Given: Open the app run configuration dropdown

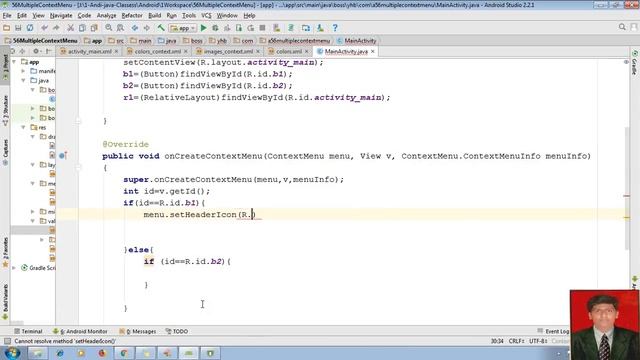Looking at the screenshot, I should coord(183,28).
